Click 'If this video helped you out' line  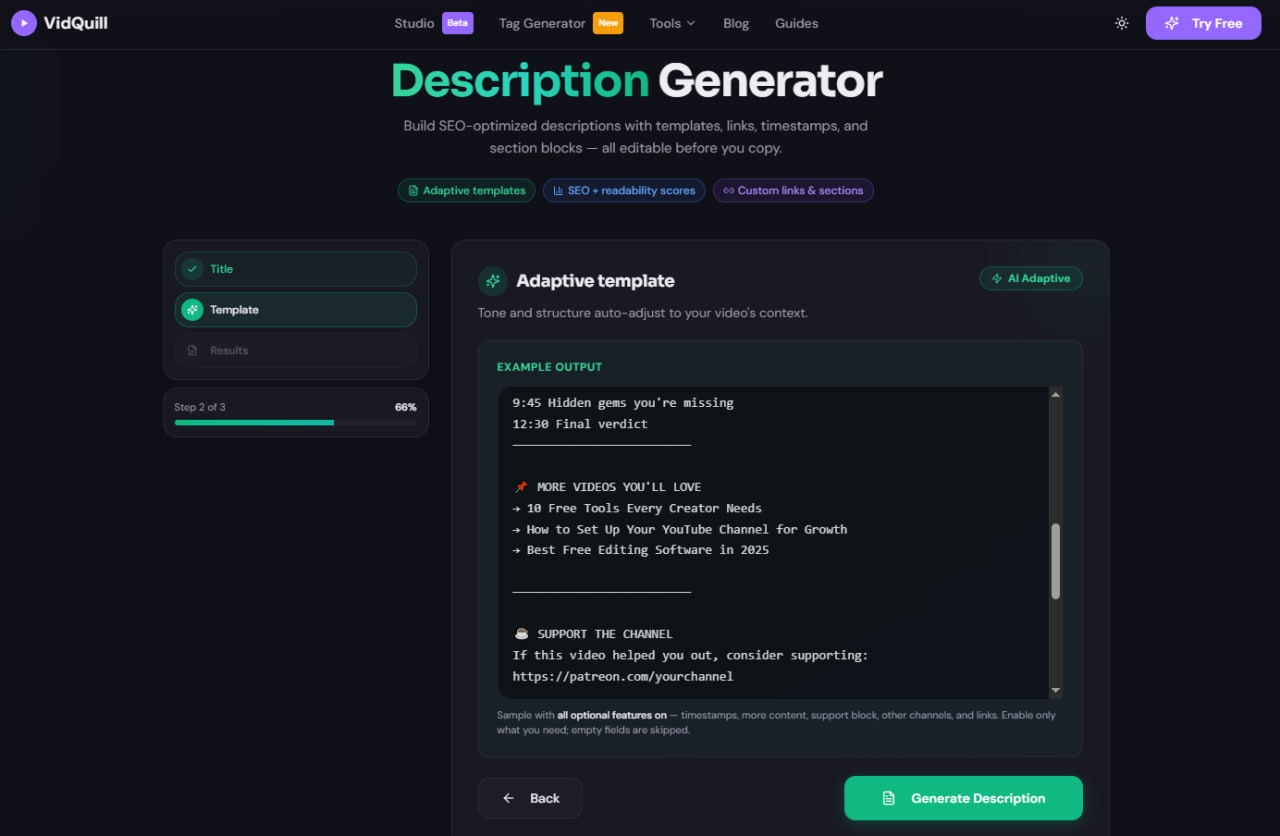[x=691, y=655]
